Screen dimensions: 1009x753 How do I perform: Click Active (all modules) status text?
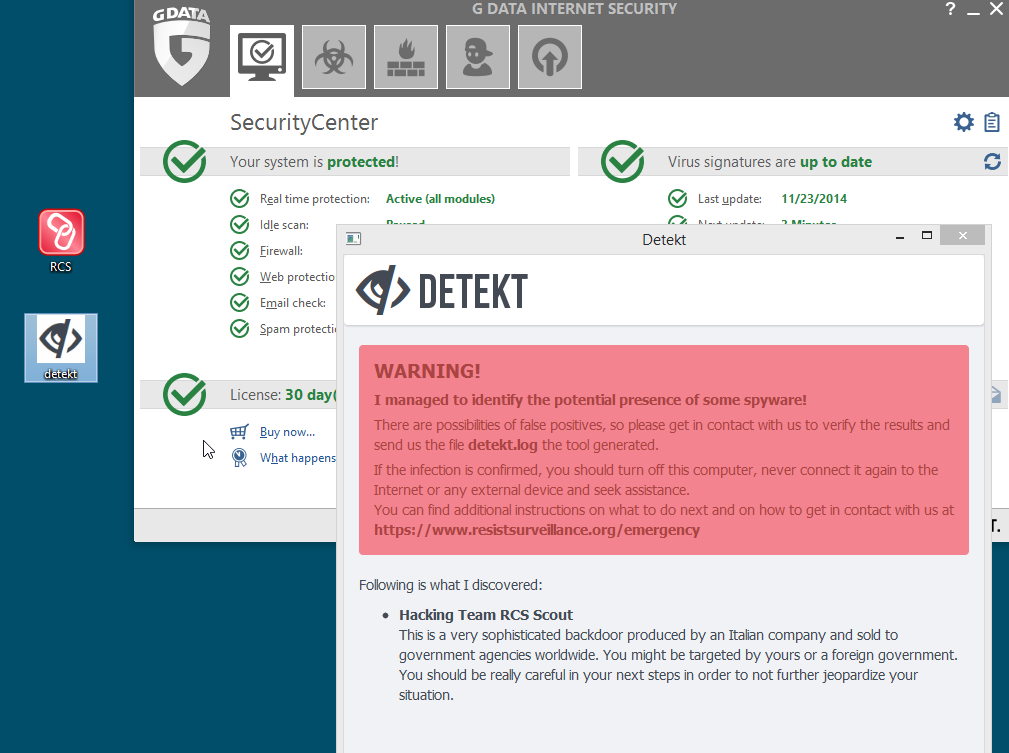tap(440, 199)
